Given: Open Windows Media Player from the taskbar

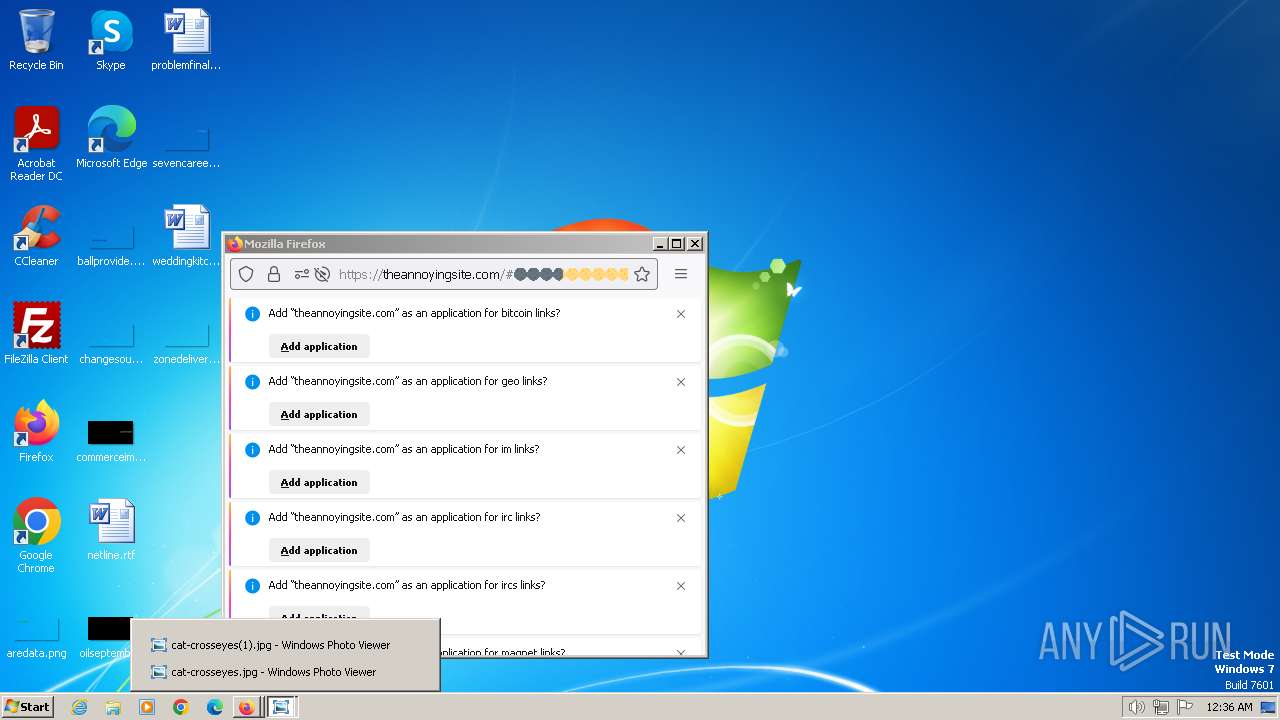Looking at the screenshot, I should 147,707.
